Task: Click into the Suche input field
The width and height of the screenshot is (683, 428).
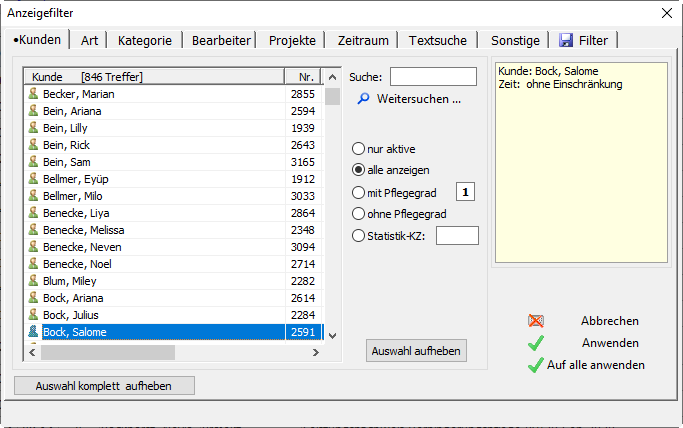Action: pyautogui.click(x=433, y=77)
